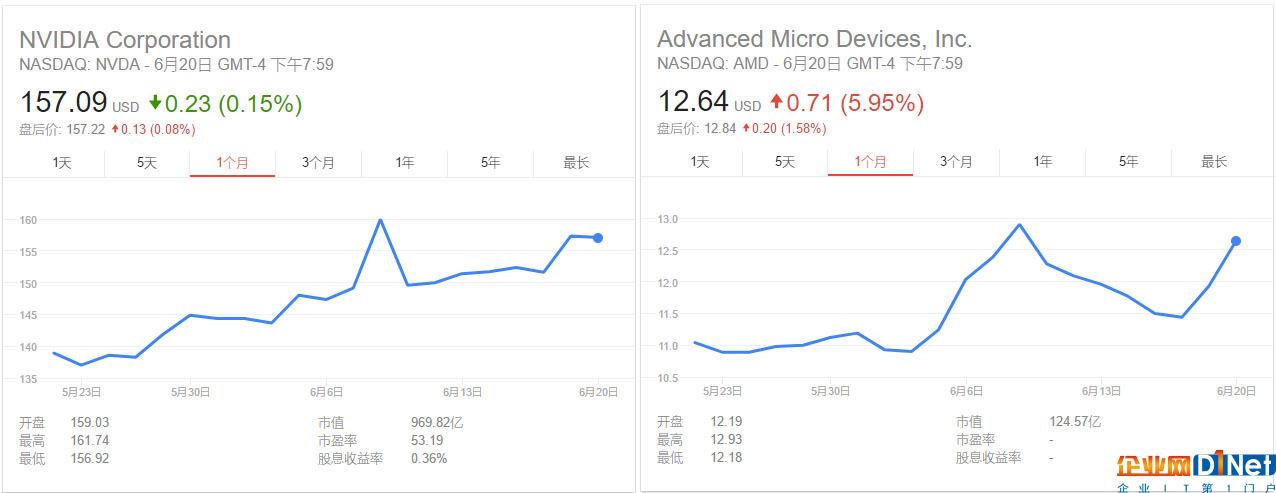Select the 1个月 tab on AMD card
Image resolution: width=1276 pixels, height=493 pixels.
(x=871, y=162)
